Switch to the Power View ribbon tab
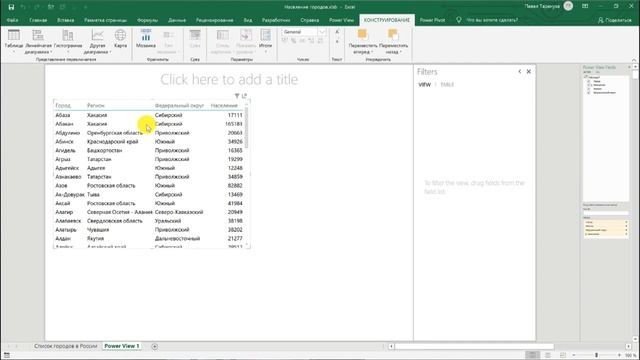The width and height of the screenshot is (640, 360). tap(341, 20)
